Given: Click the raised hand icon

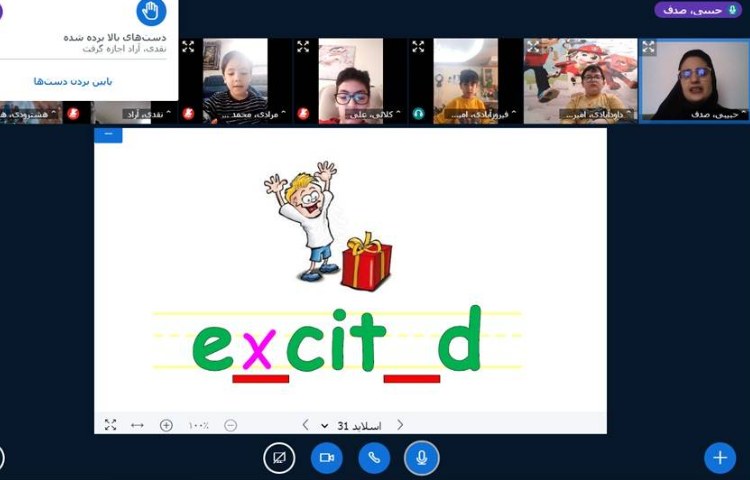Looking at the screenshot, I should coord(150,12).
